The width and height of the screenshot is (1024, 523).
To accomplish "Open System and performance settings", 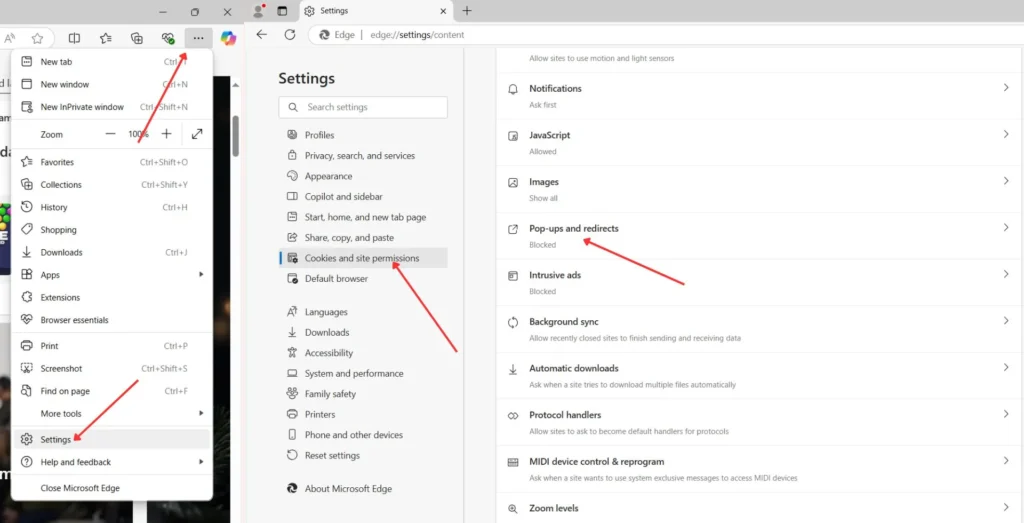I will tap(363, 373).
